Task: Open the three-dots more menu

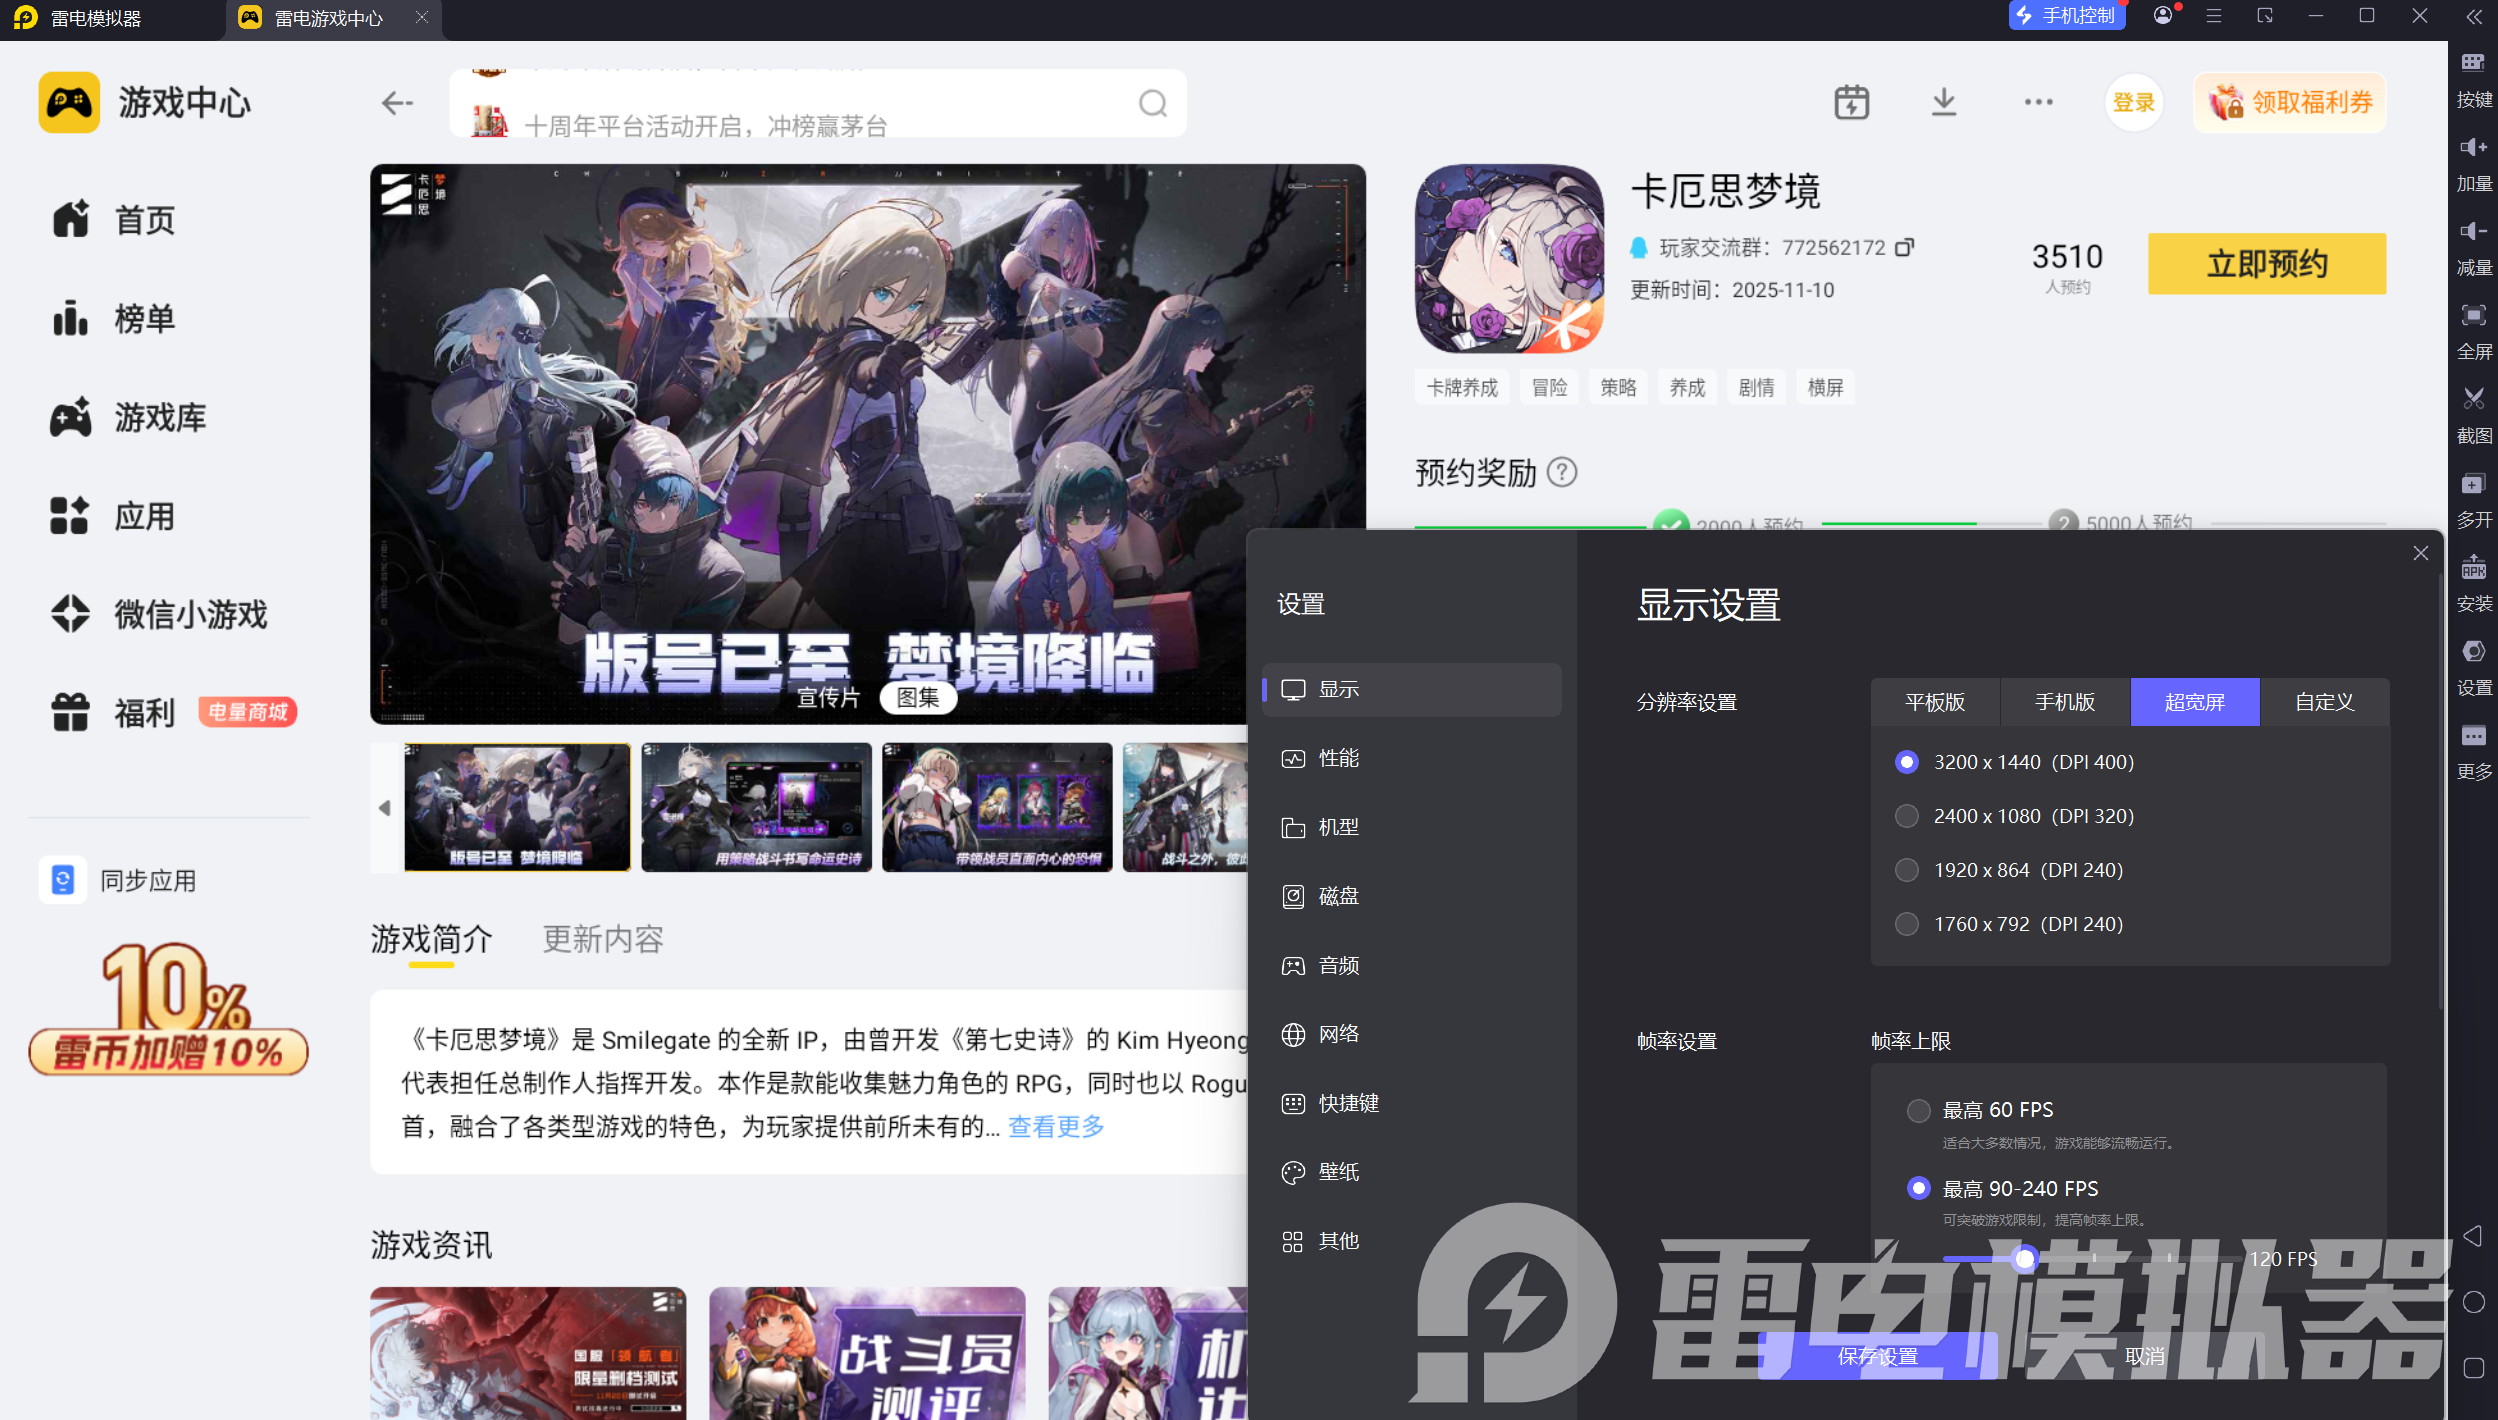Action: [x=2038, y=102]
